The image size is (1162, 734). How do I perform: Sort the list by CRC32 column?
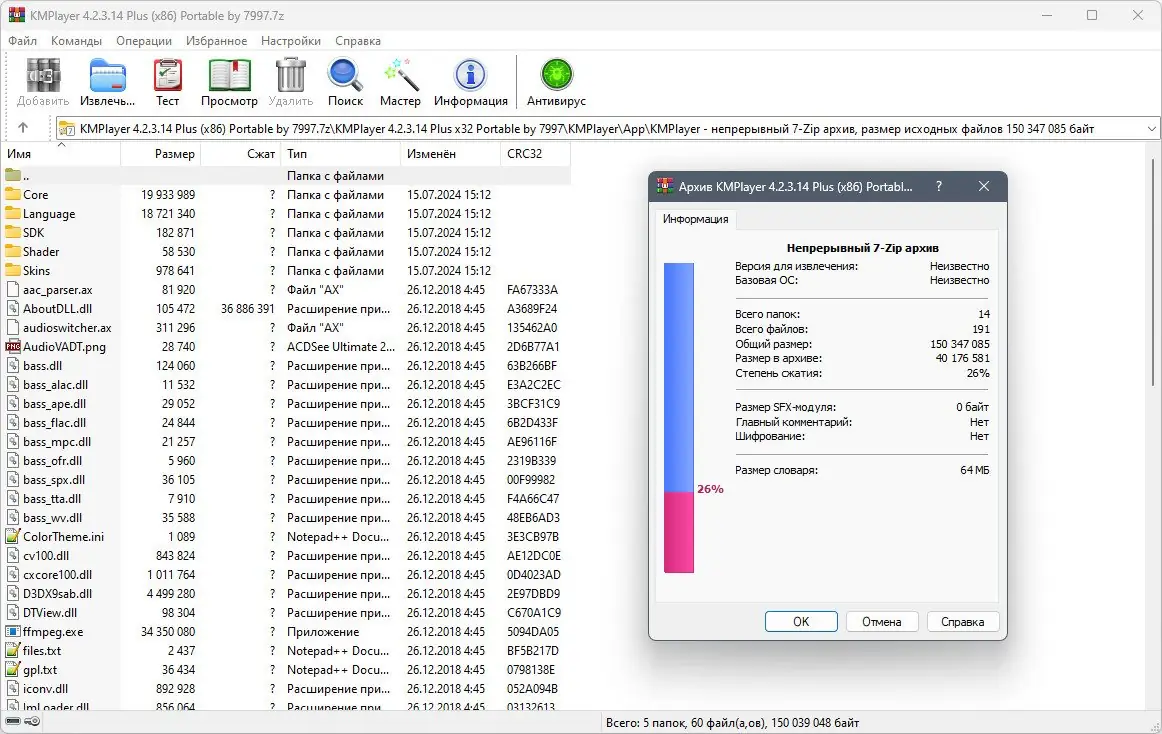coord(536,153)
